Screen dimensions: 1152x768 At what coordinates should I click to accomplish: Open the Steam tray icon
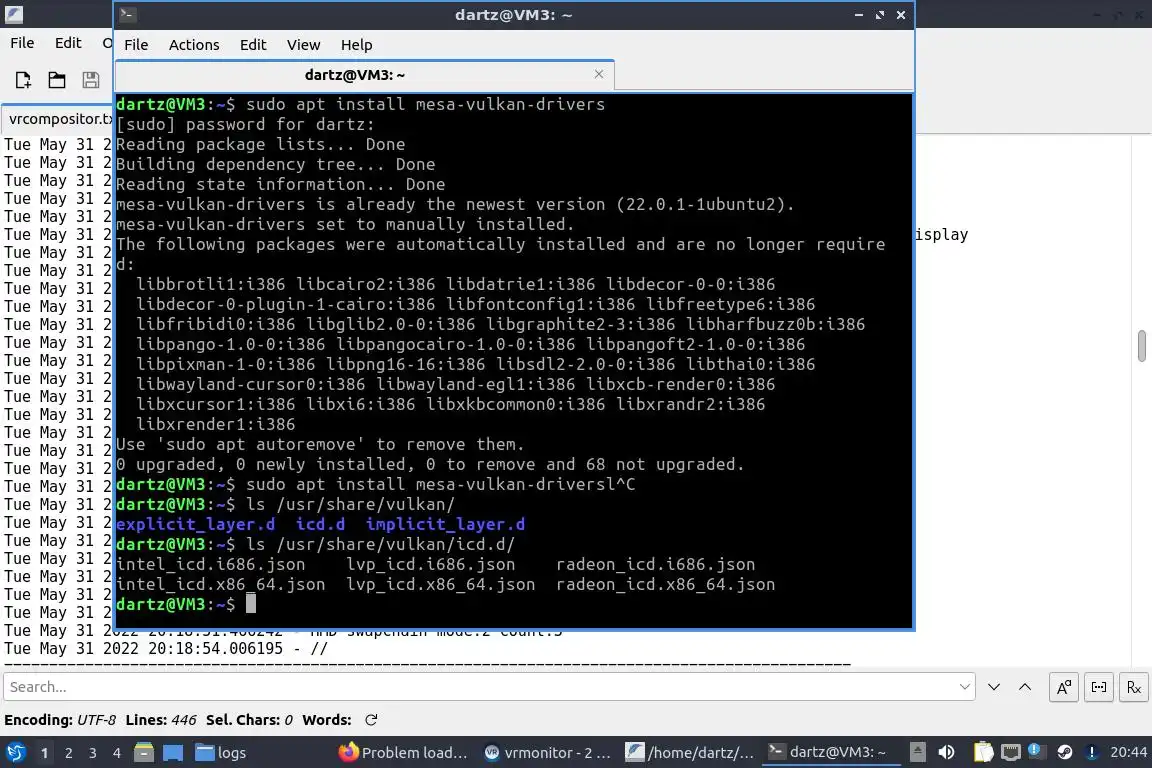tap(1065, 752)
